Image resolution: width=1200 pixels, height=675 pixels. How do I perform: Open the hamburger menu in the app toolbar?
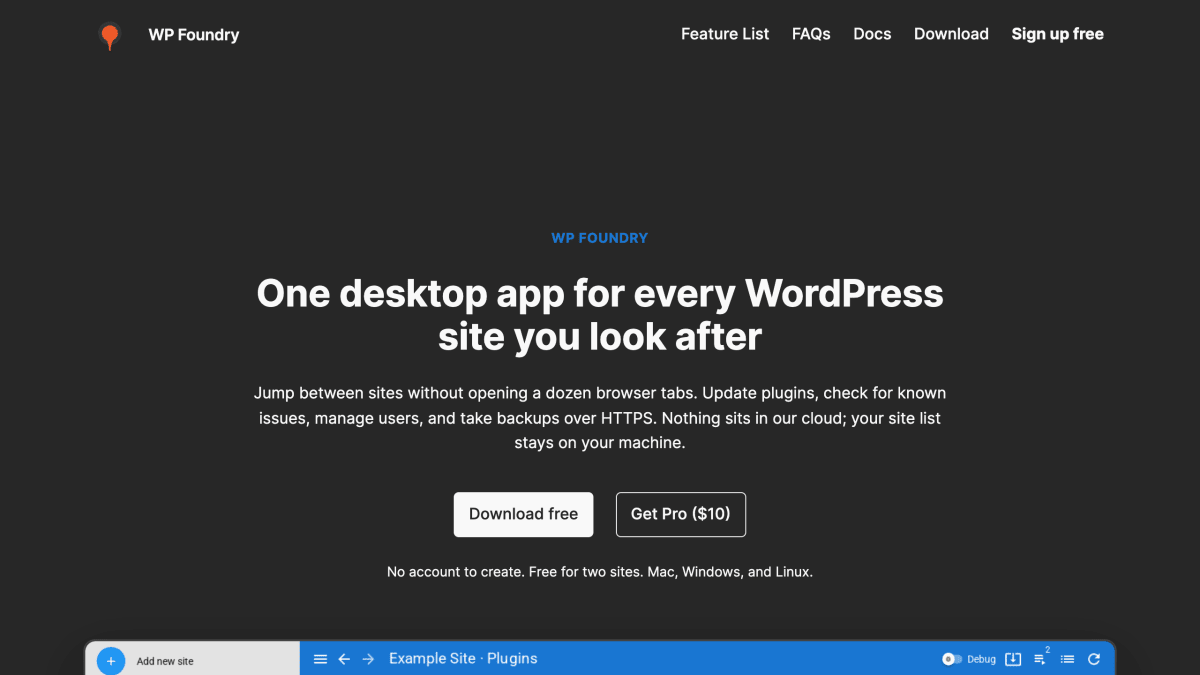point(321,659)
